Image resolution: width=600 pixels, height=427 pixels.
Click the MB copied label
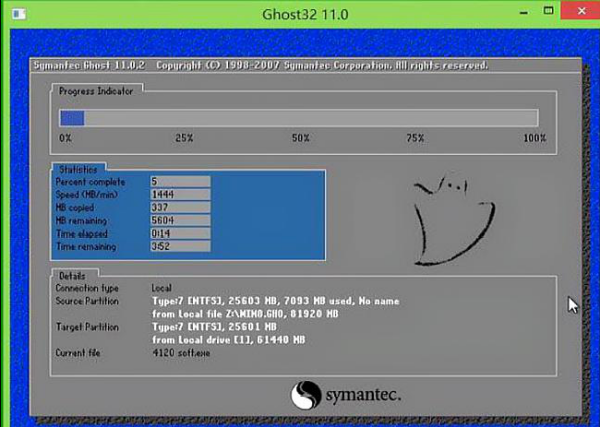tap(75, 208)
